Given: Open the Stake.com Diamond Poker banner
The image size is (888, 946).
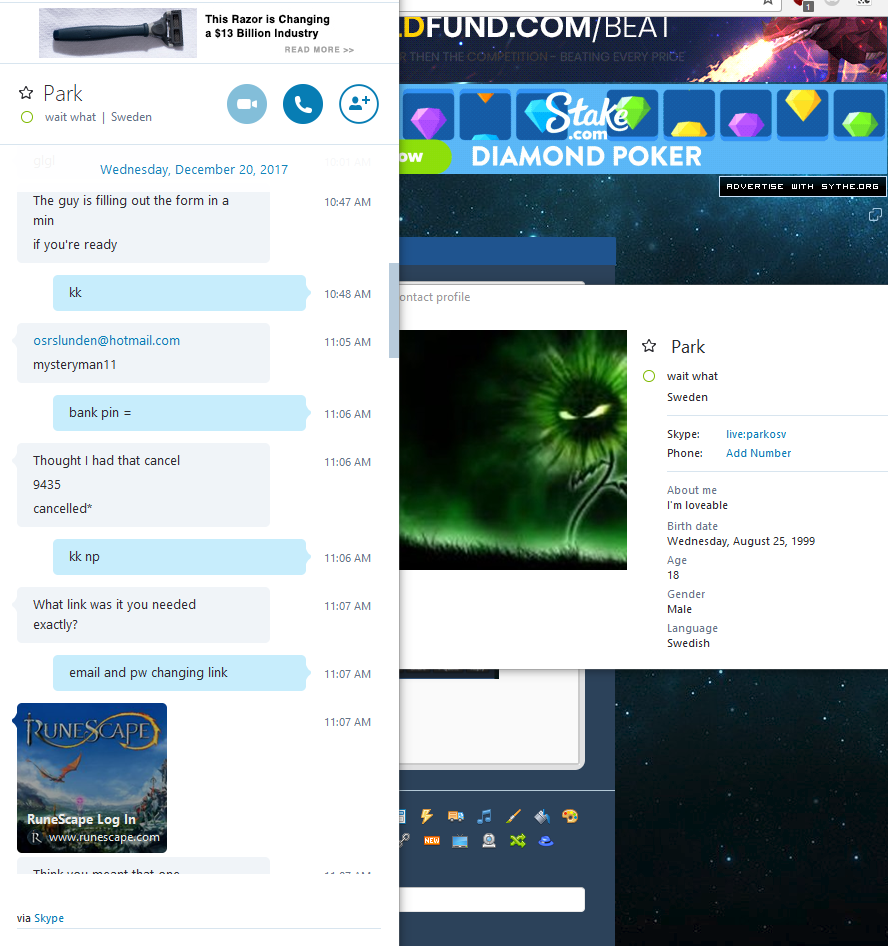Looking at the screenshot, I should [x=643, y=129].
